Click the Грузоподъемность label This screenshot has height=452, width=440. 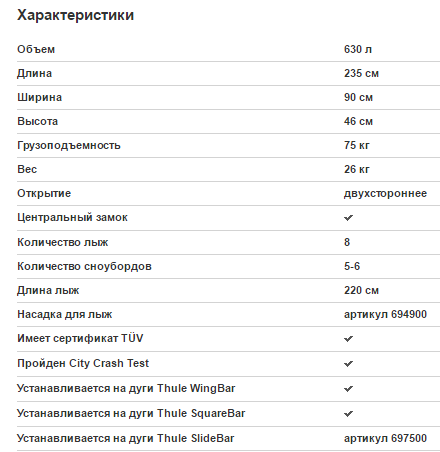69,146
